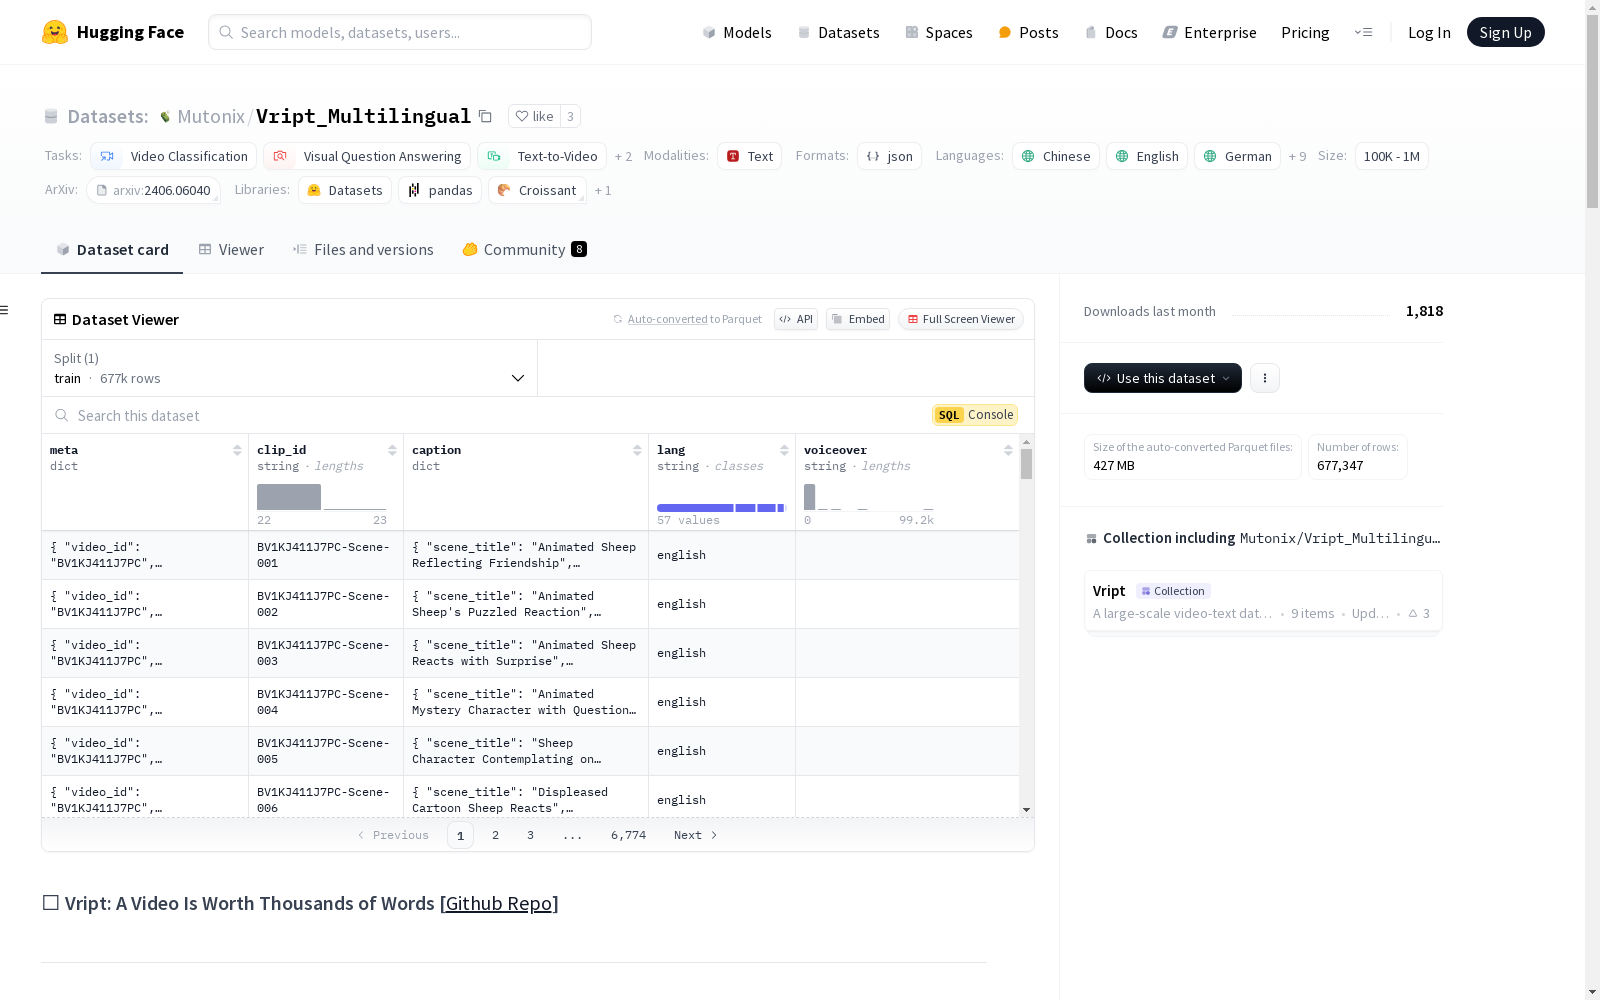Screen dimensions: 1600x1000
Task: Sort the meta column
Action: pyautogui.click(x=237, y=450)
